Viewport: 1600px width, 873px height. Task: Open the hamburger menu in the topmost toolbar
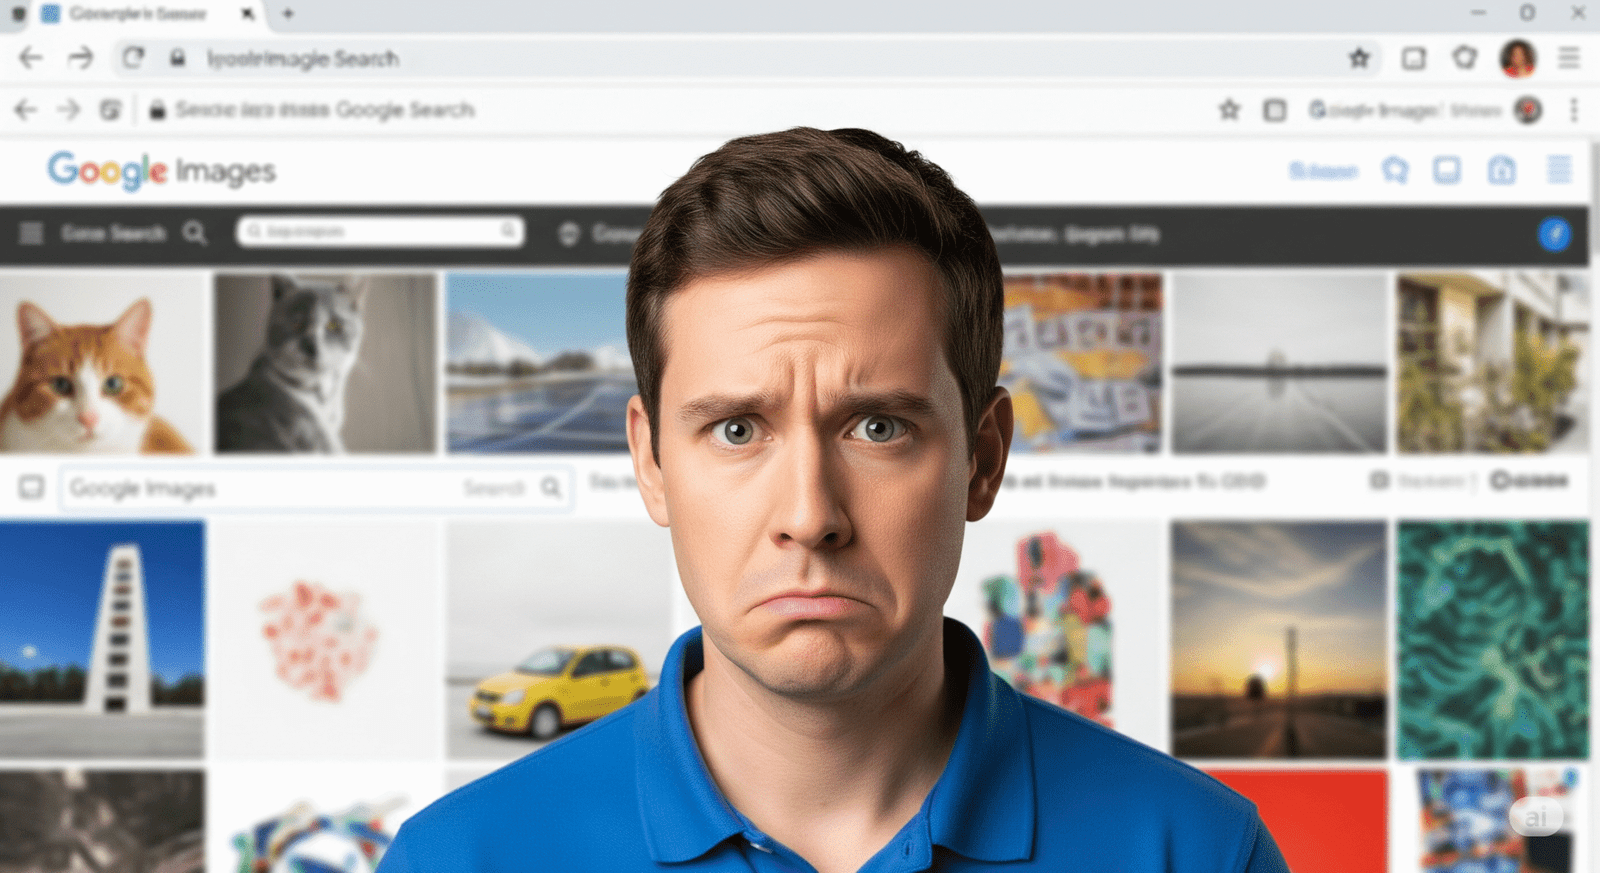pos(1569,58)
